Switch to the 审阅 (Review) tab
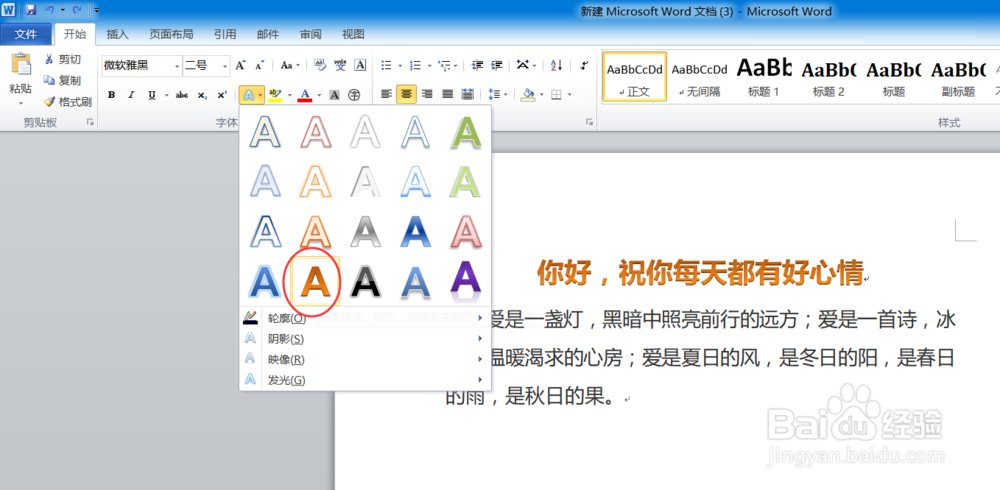The image size is (1000, 490). (x=311, y=34)
